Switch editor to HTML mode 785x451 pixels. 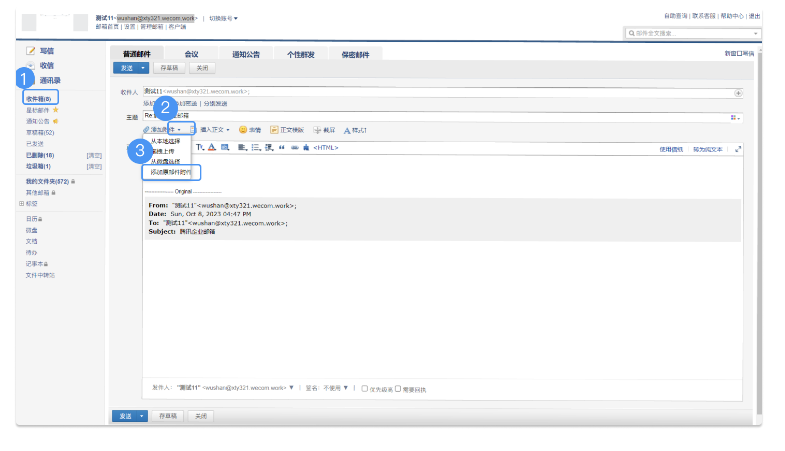(x=326, y=148)
